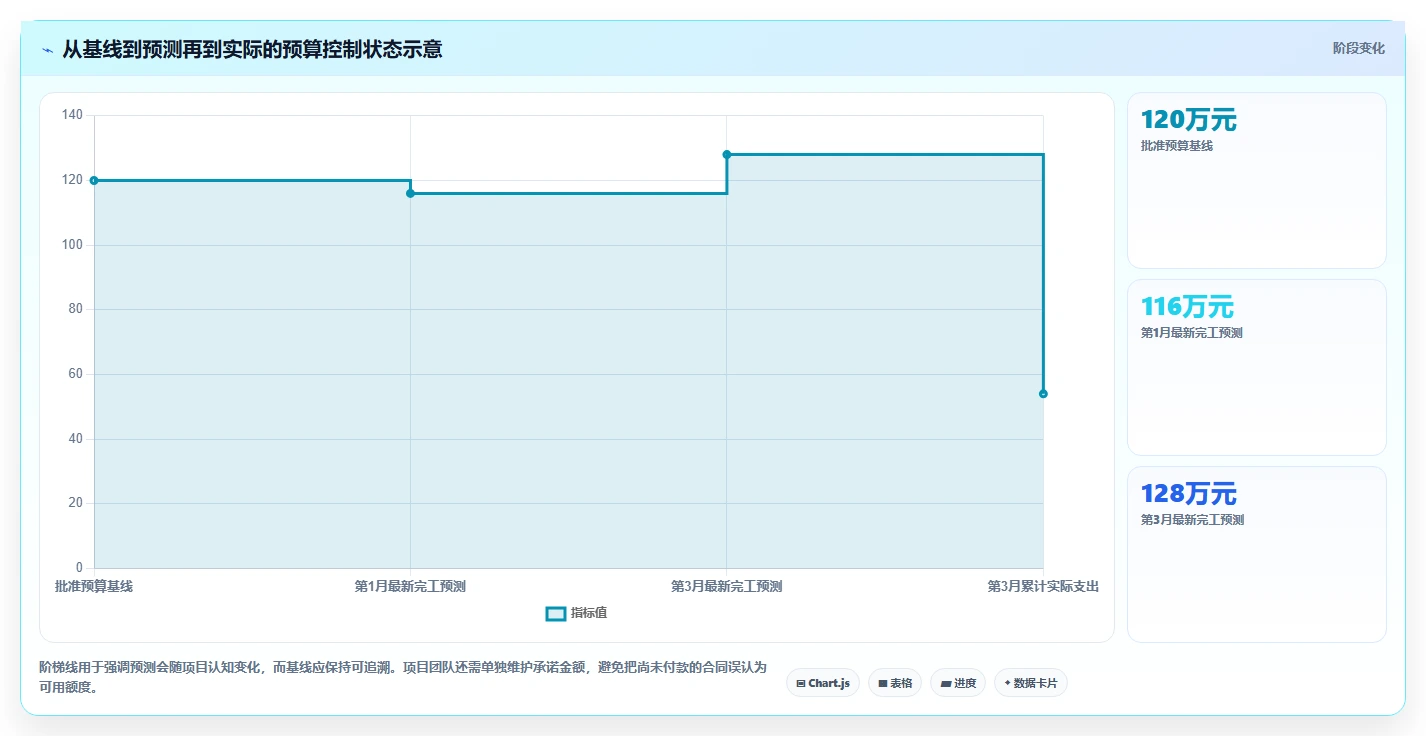Click the 指标值 legend label

(588, 613)
